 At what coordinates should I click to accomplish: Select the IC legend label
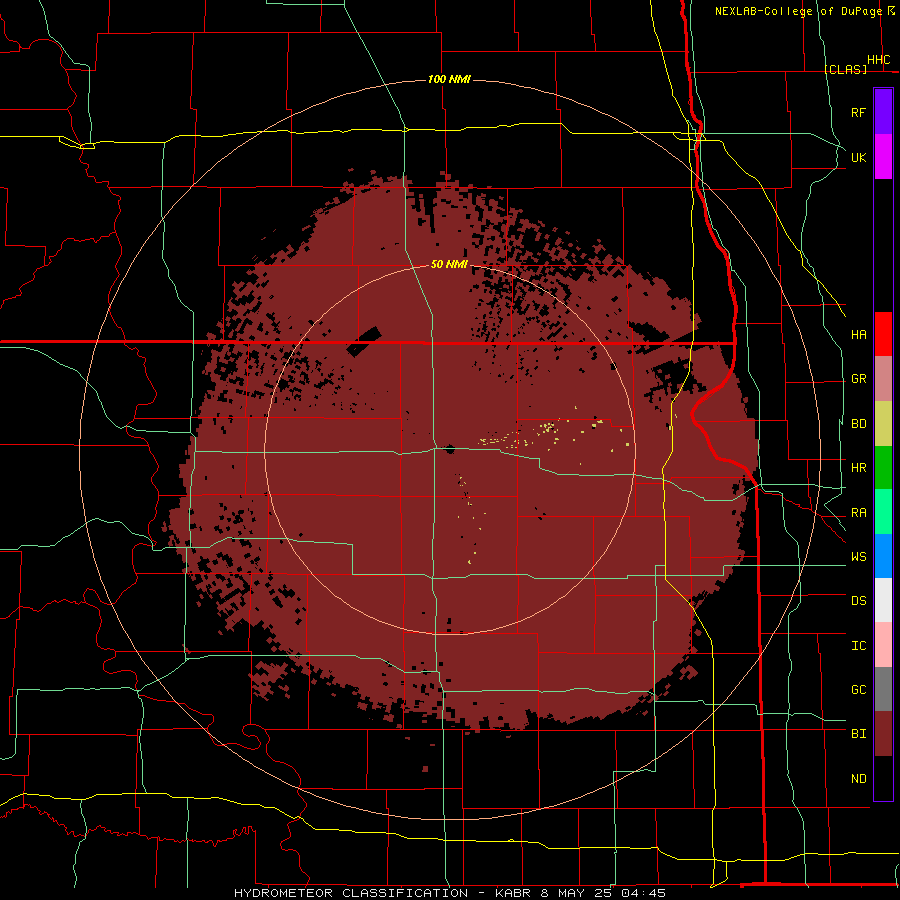pos(858,646)
